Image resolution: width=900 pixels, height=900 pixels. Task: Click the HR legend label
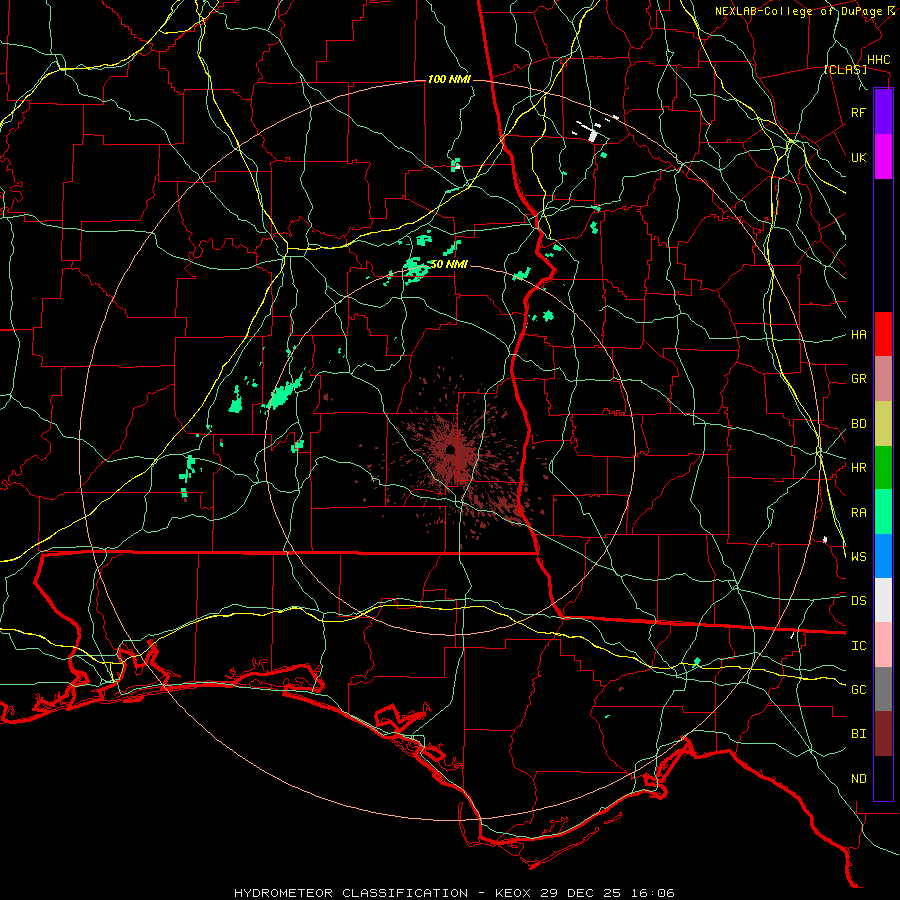pos(858,468)
